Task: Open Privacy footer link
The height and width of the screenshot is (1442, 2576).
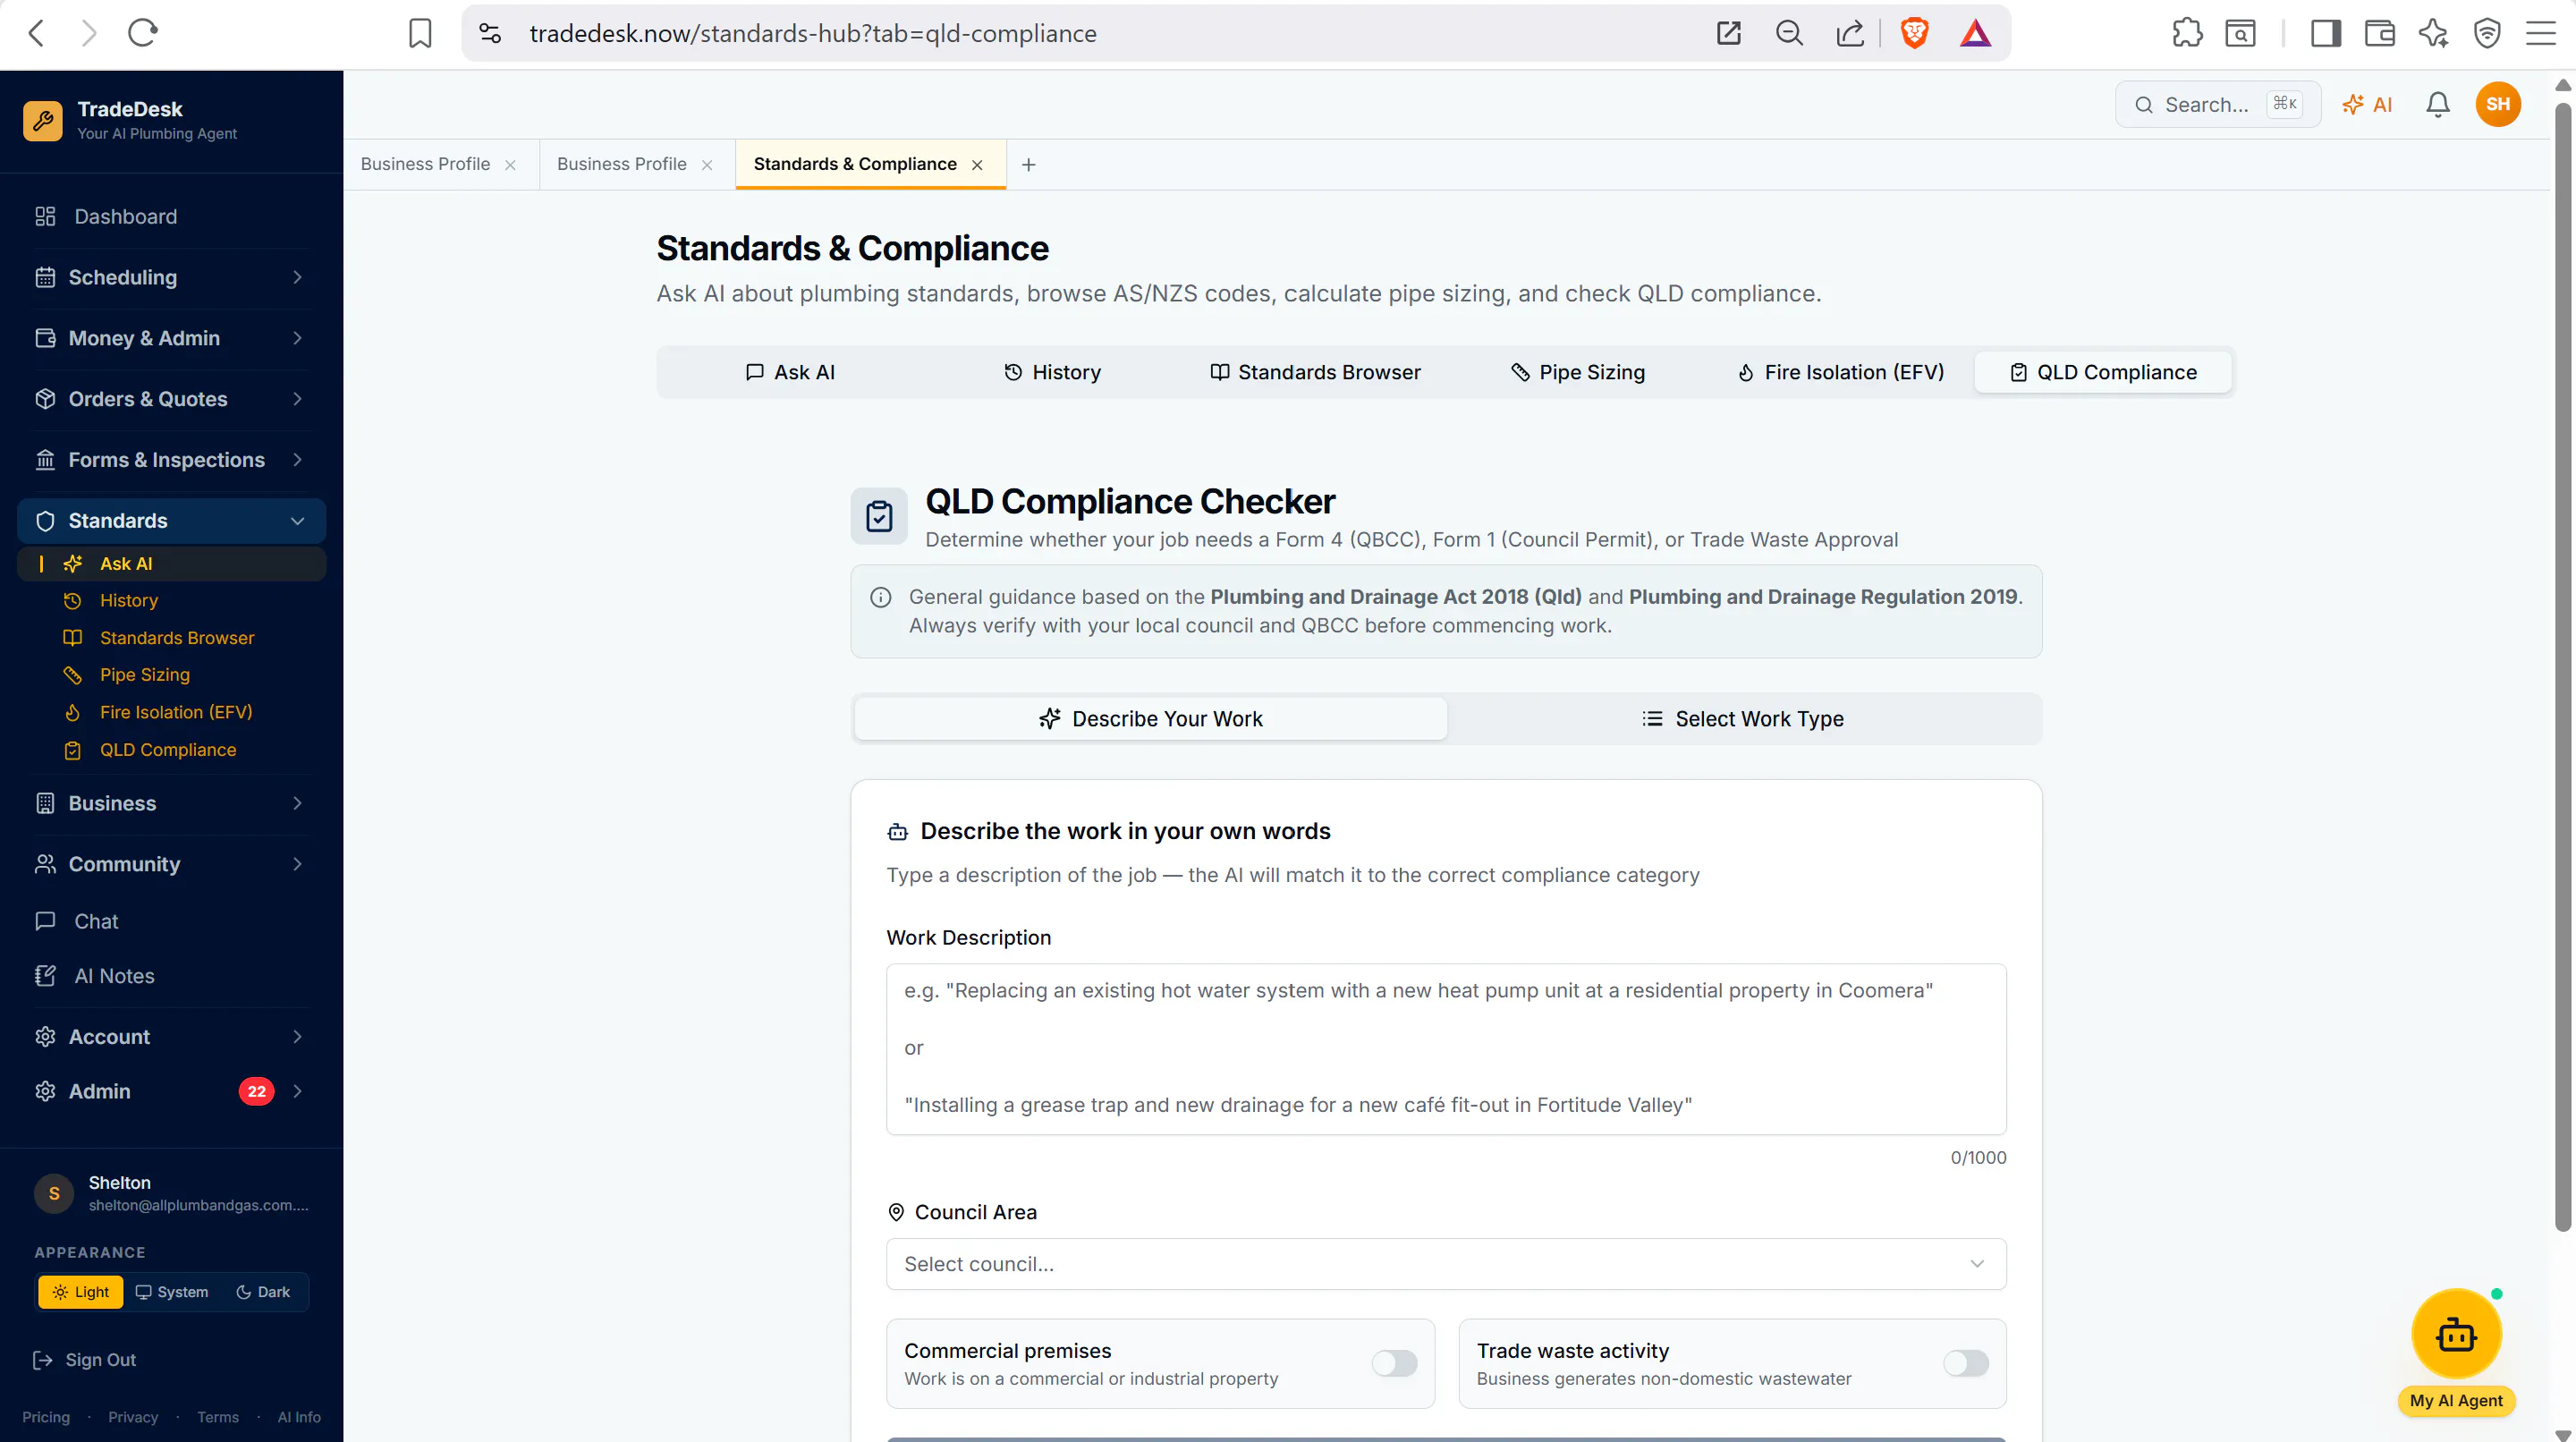Action: 133,1417
